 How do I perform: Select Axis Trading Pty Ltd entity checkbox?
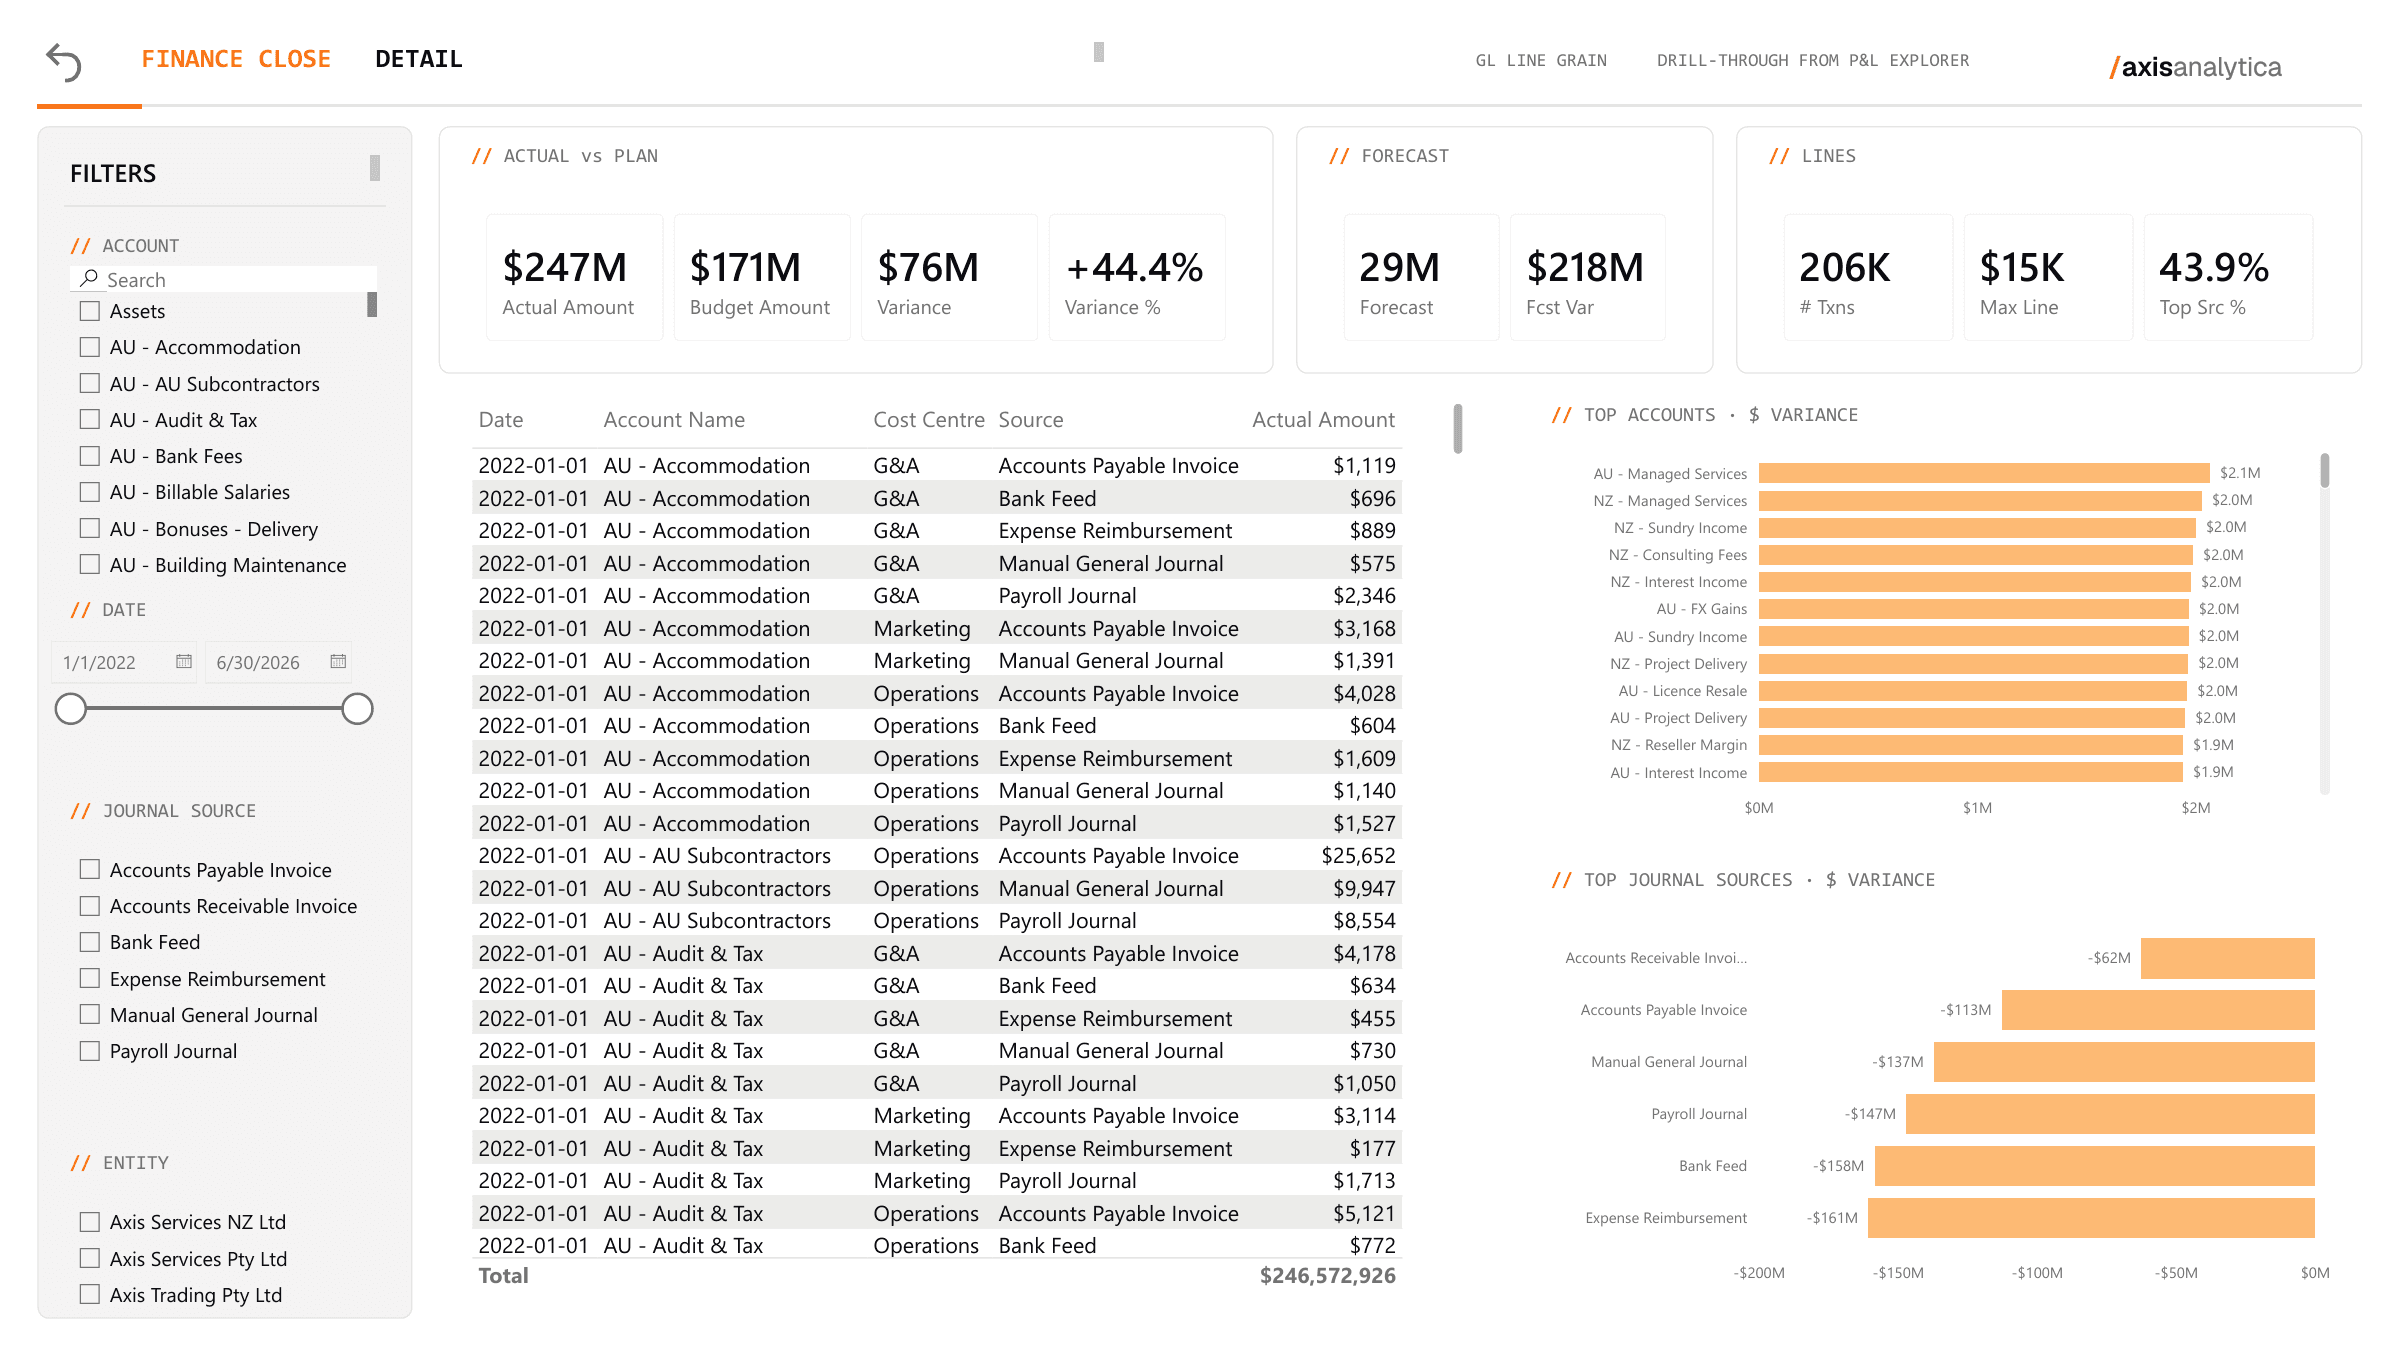click(x=90, y=1294)
